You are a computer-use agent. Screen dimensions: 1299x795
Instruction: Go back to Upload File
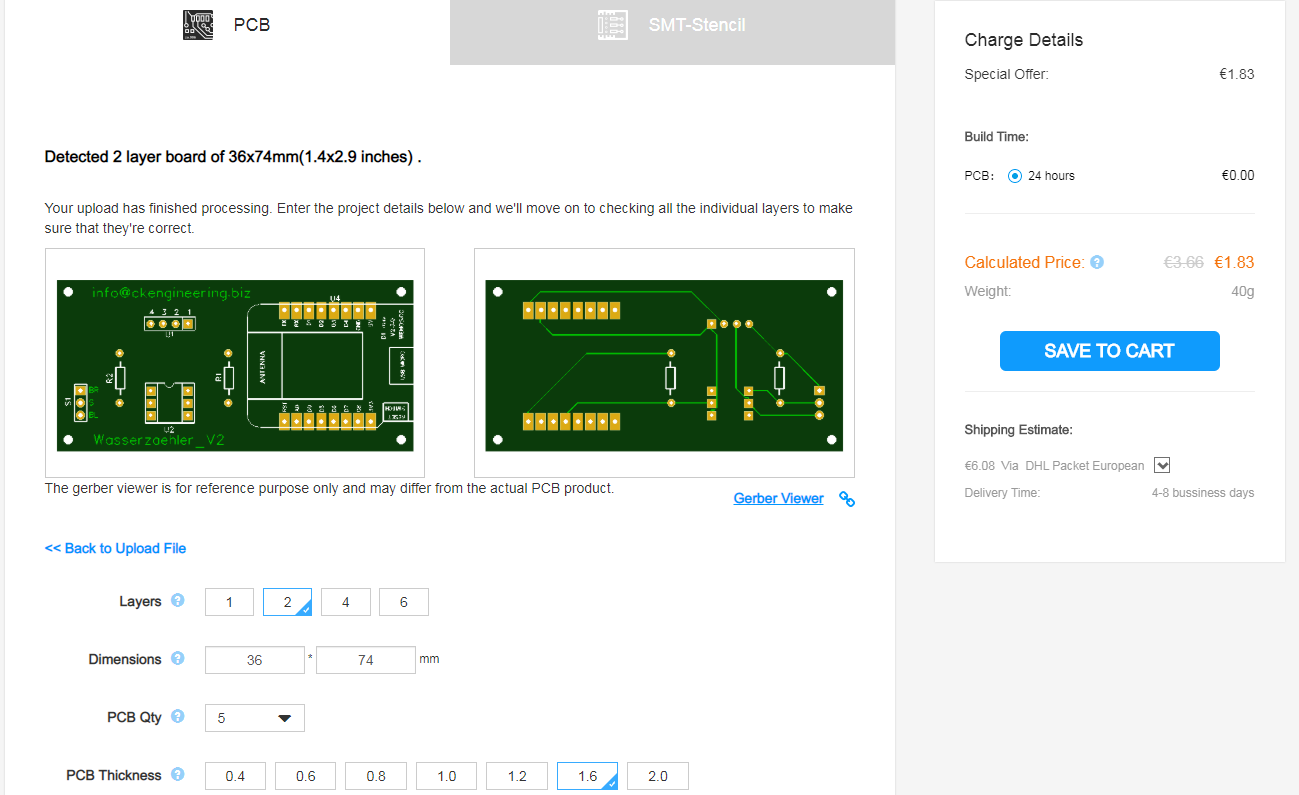coord(115,548)
